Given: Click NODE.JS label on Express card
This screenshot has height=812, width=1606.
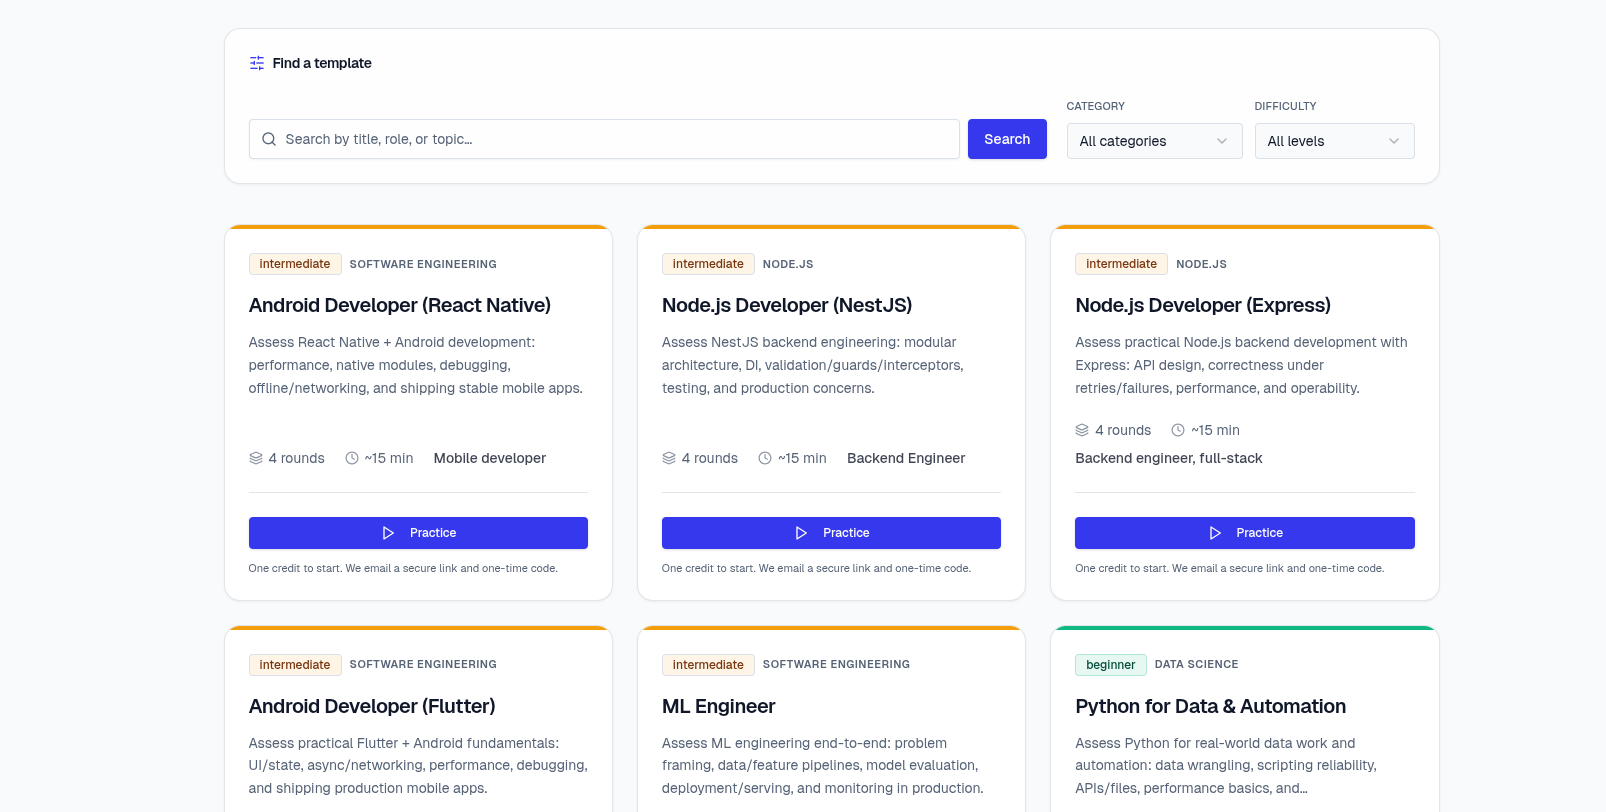Looking at the screenshot, I should coord(1201,264).
